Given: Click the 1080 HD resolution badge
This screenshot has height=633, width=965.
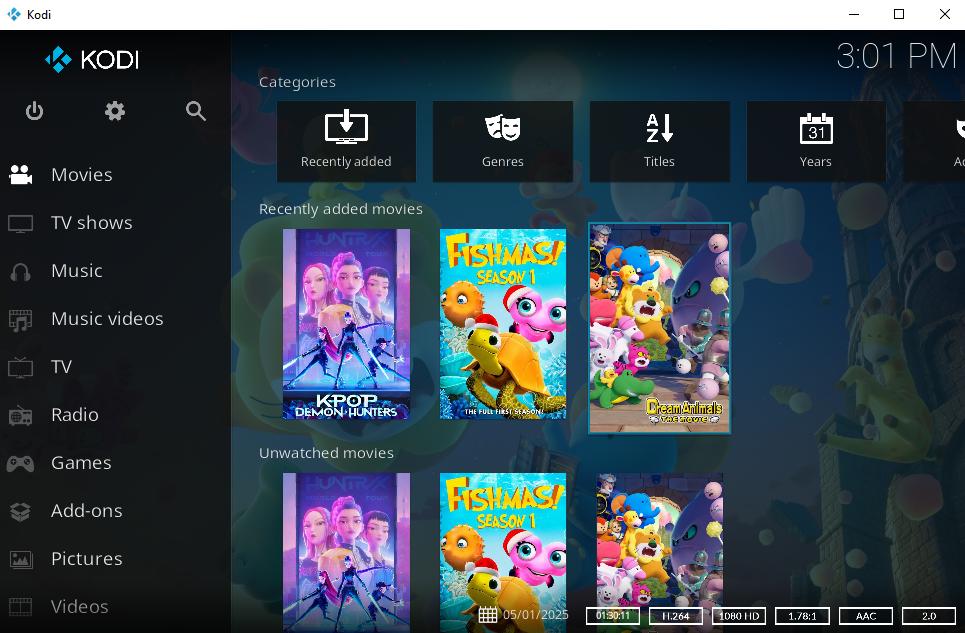Looking at the screenshot, I should coord(739,616).
